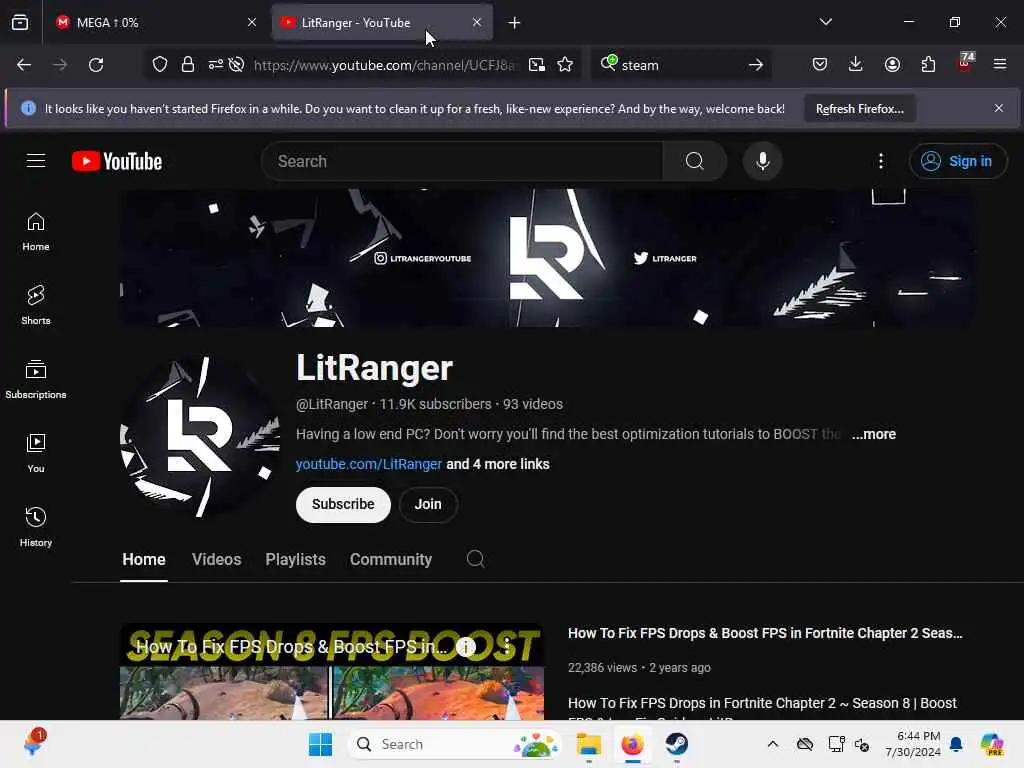
Task: Click the YouTube search magnifier button
Action: (x=695, y=161)
